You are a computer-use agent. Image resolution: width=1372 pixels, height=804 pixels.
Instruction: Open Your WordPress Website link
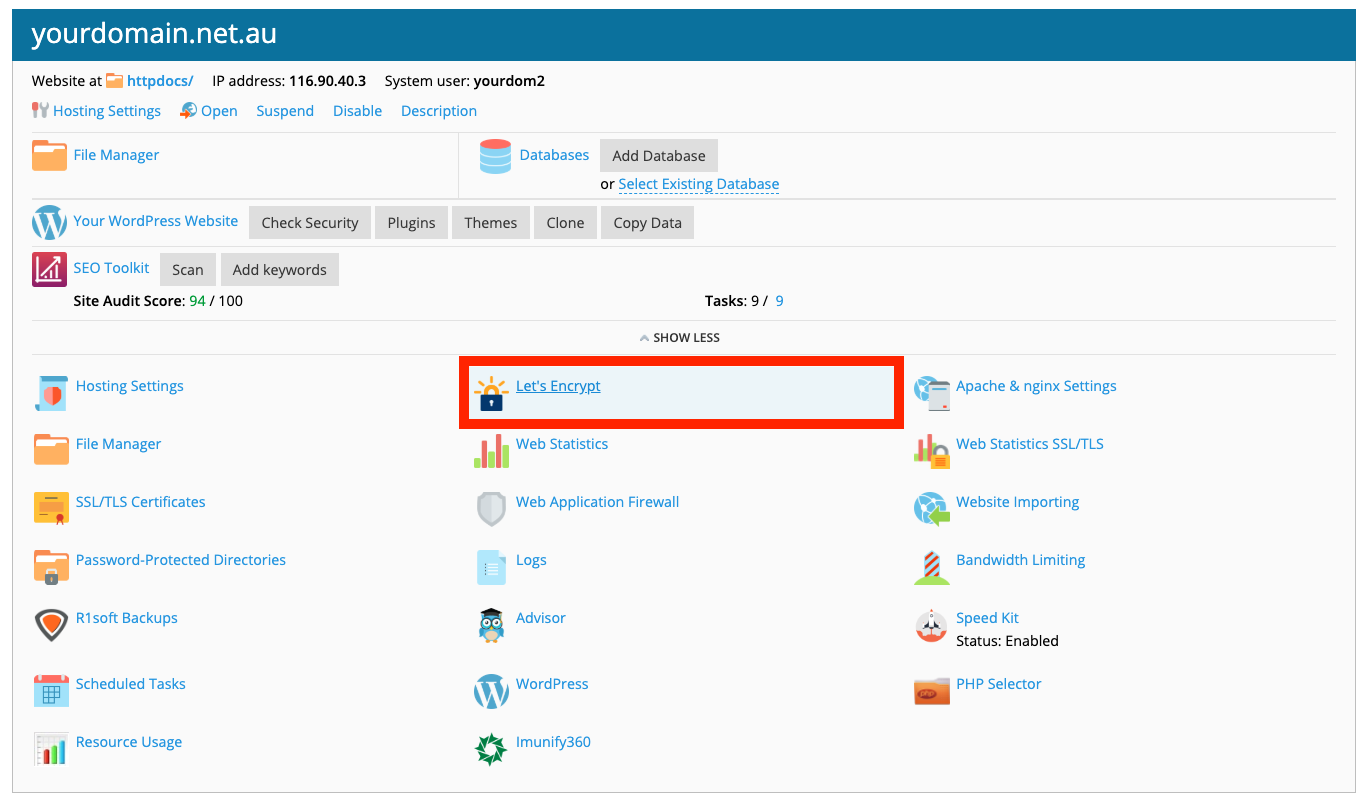(x=156, y=221)
